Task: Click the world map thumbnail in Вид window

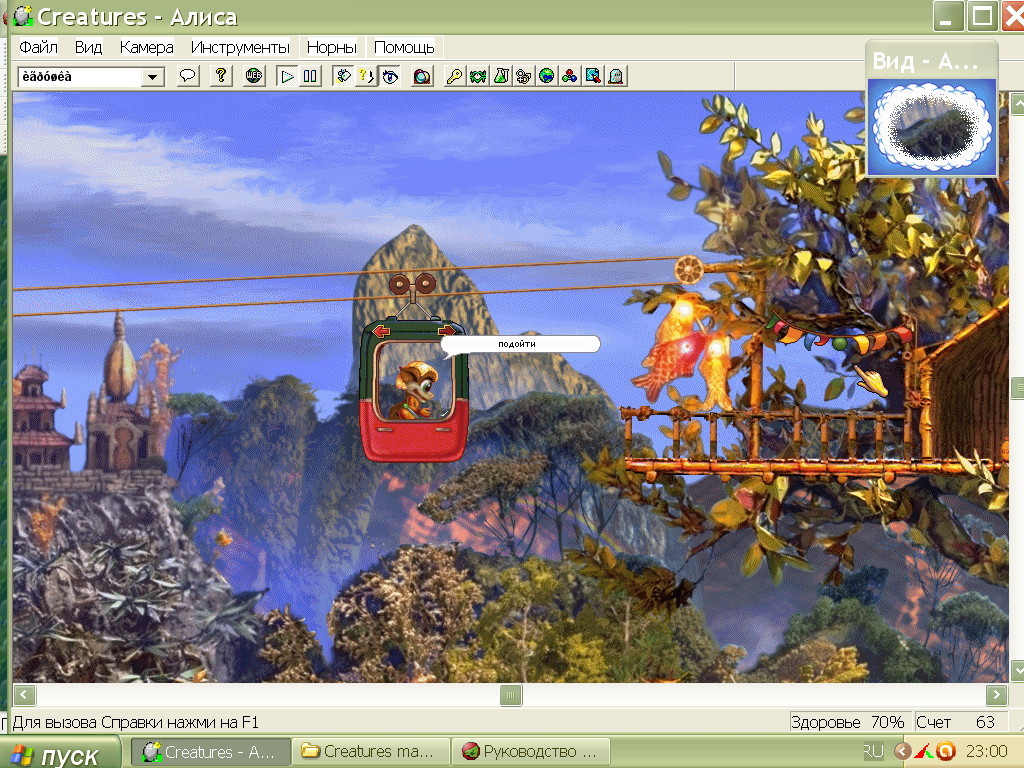Action: [931, 127]
